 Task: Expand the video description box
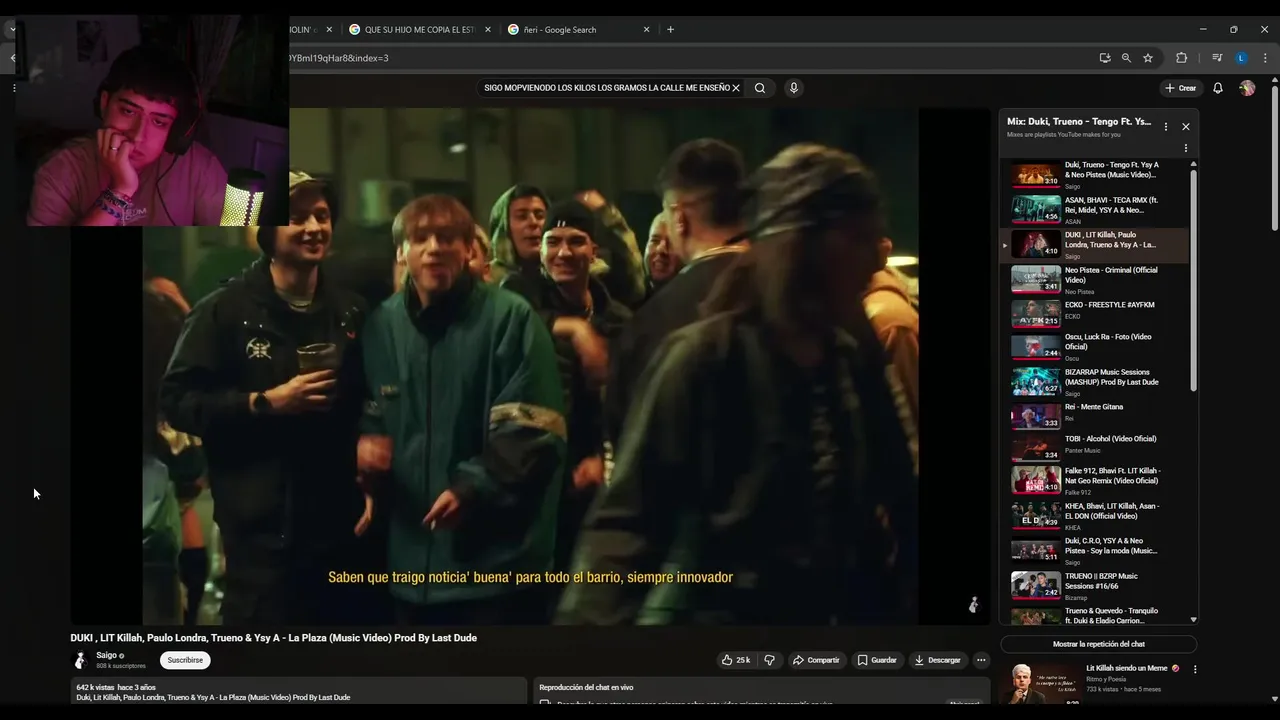298,692
